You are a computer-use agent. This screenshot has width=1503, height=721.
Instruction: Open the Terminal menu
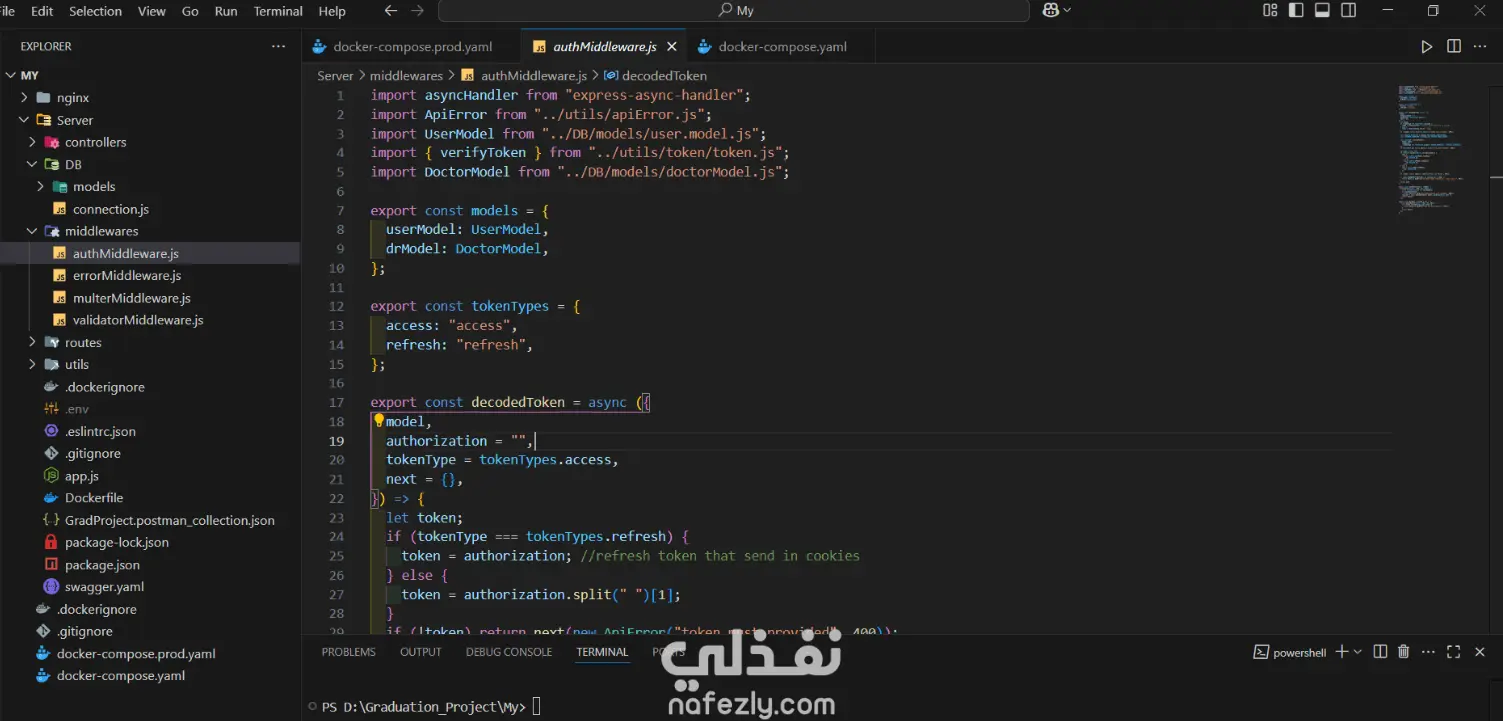pyautogui.click(x=278, y=11)
